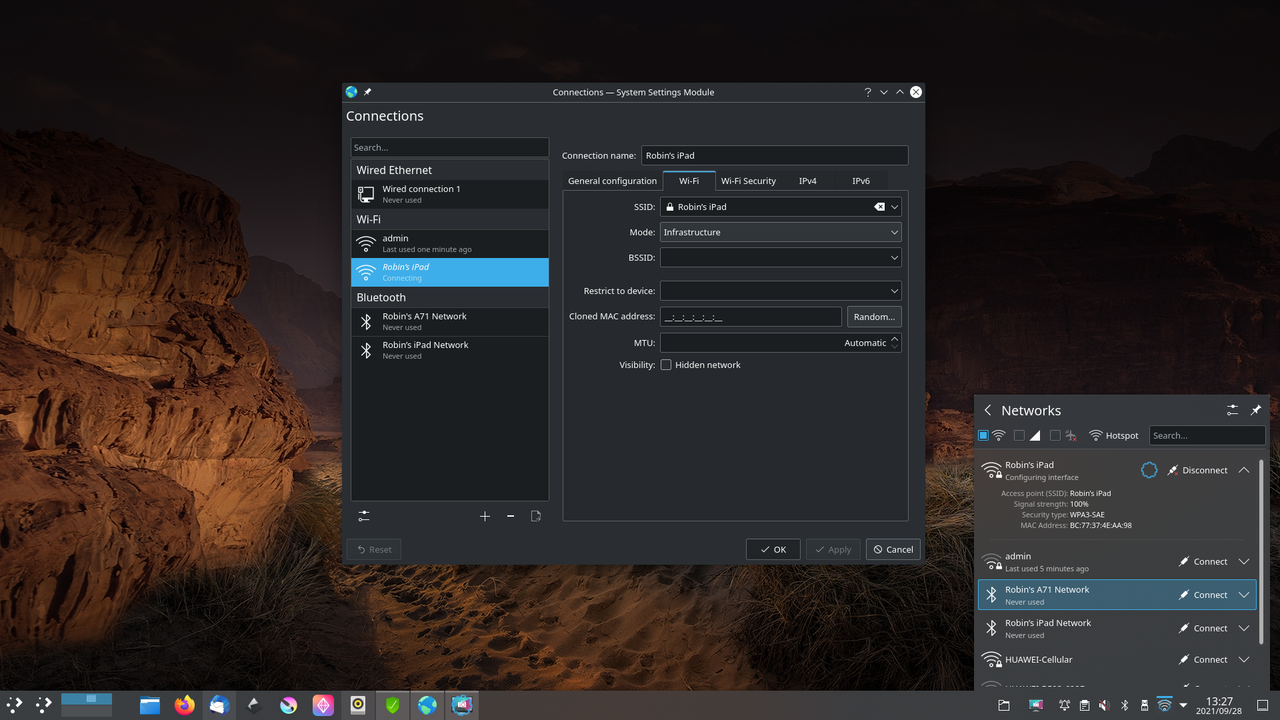Generate a Random cloned MAC address
This screenshot has width=1280, height=720.
point(874,316)
